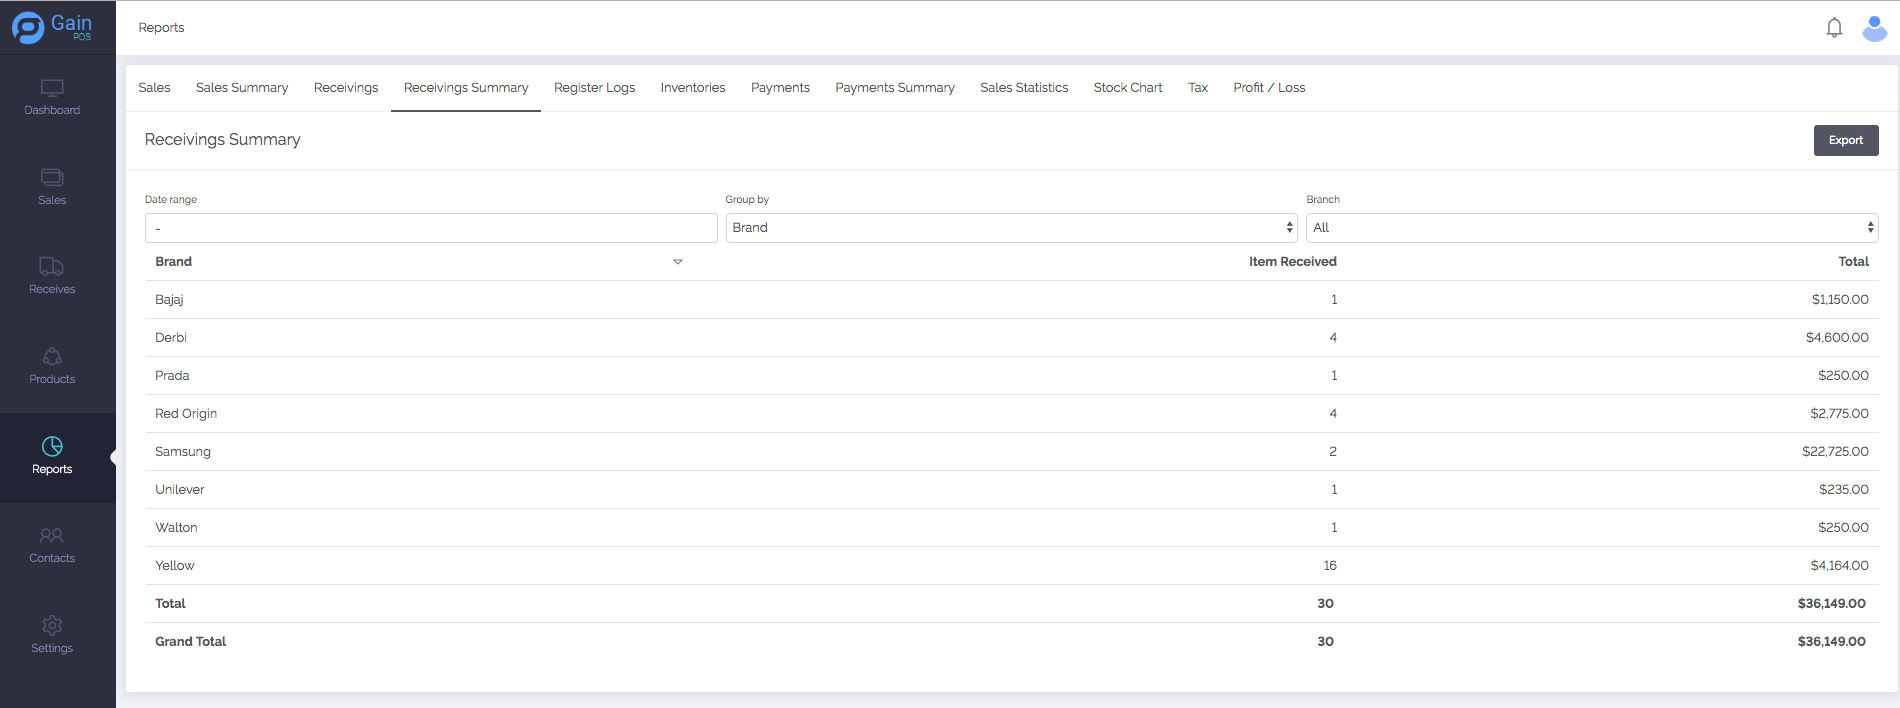Click the Export button
This screenshot has height=708, width=1900.
click(x=1845, y=141)
